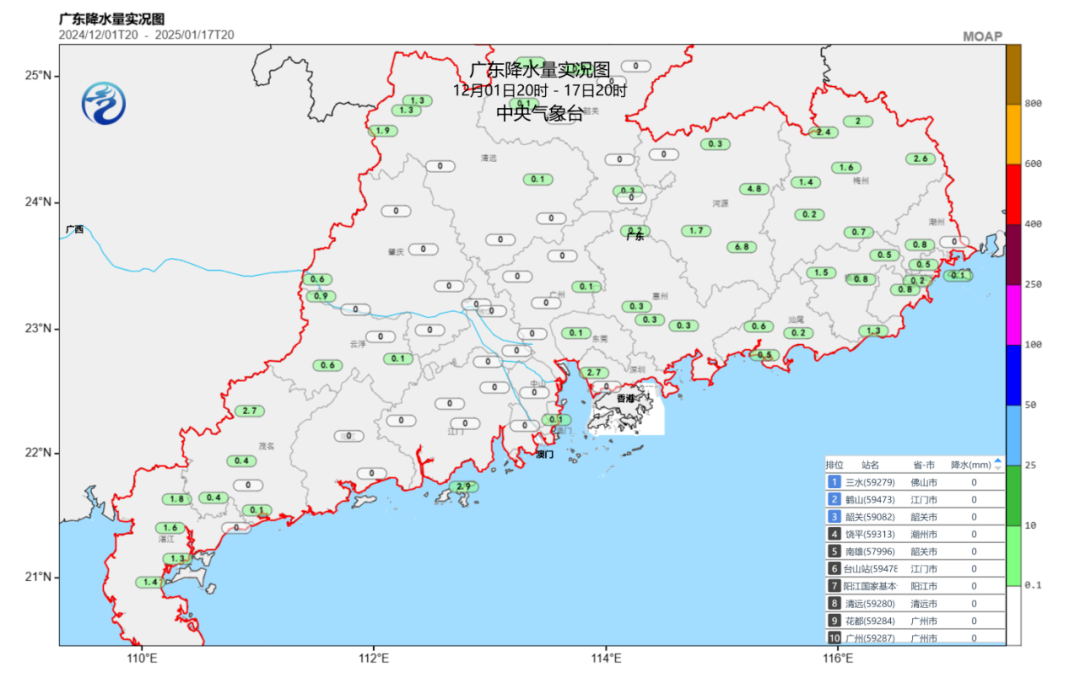Click the 降水(mm) column header
The width and height of the screenshot is (1080, 683).
(968, 465)
